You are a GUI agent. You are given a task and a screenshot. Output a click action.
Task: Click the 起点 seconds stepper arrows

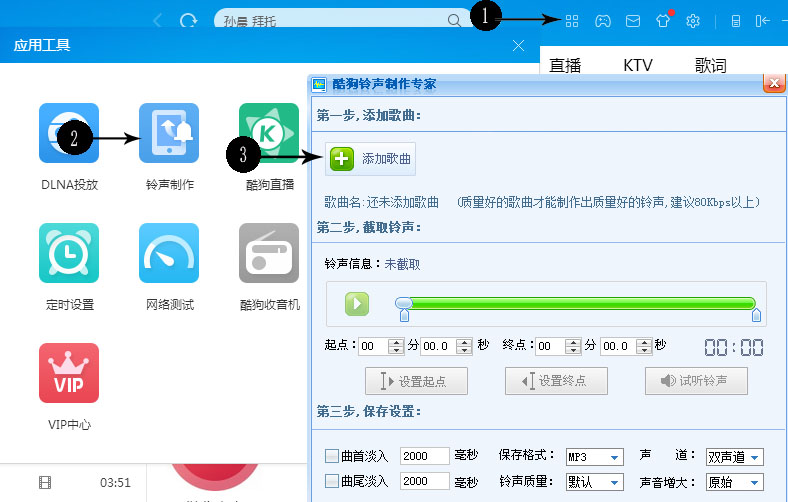tap(464, 346)
